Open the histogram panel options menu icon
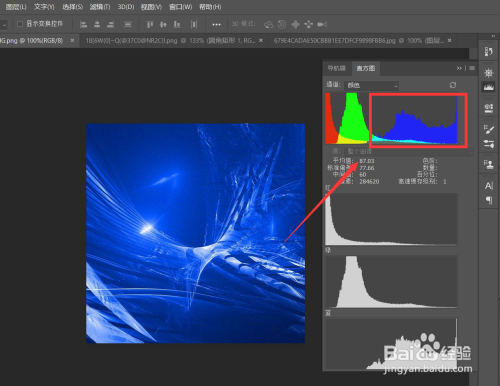 click(x=472, y=68)
